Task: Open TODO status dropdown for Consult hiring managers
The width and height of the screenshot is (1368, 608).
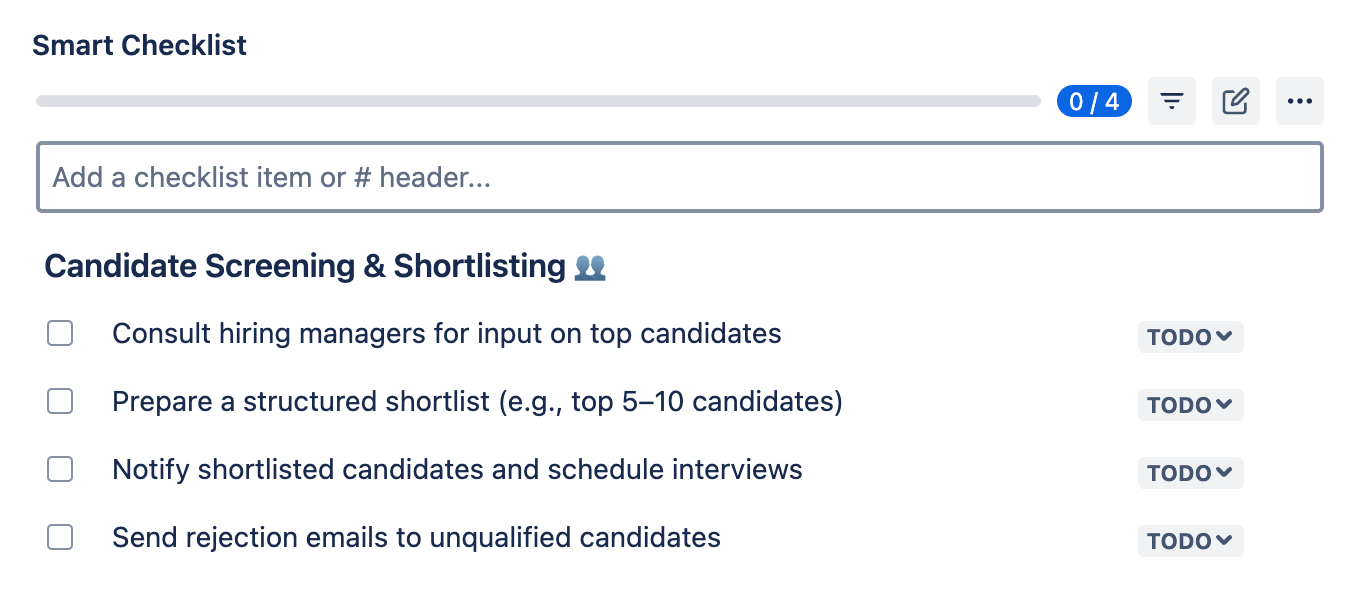Action: point(1190,337)
